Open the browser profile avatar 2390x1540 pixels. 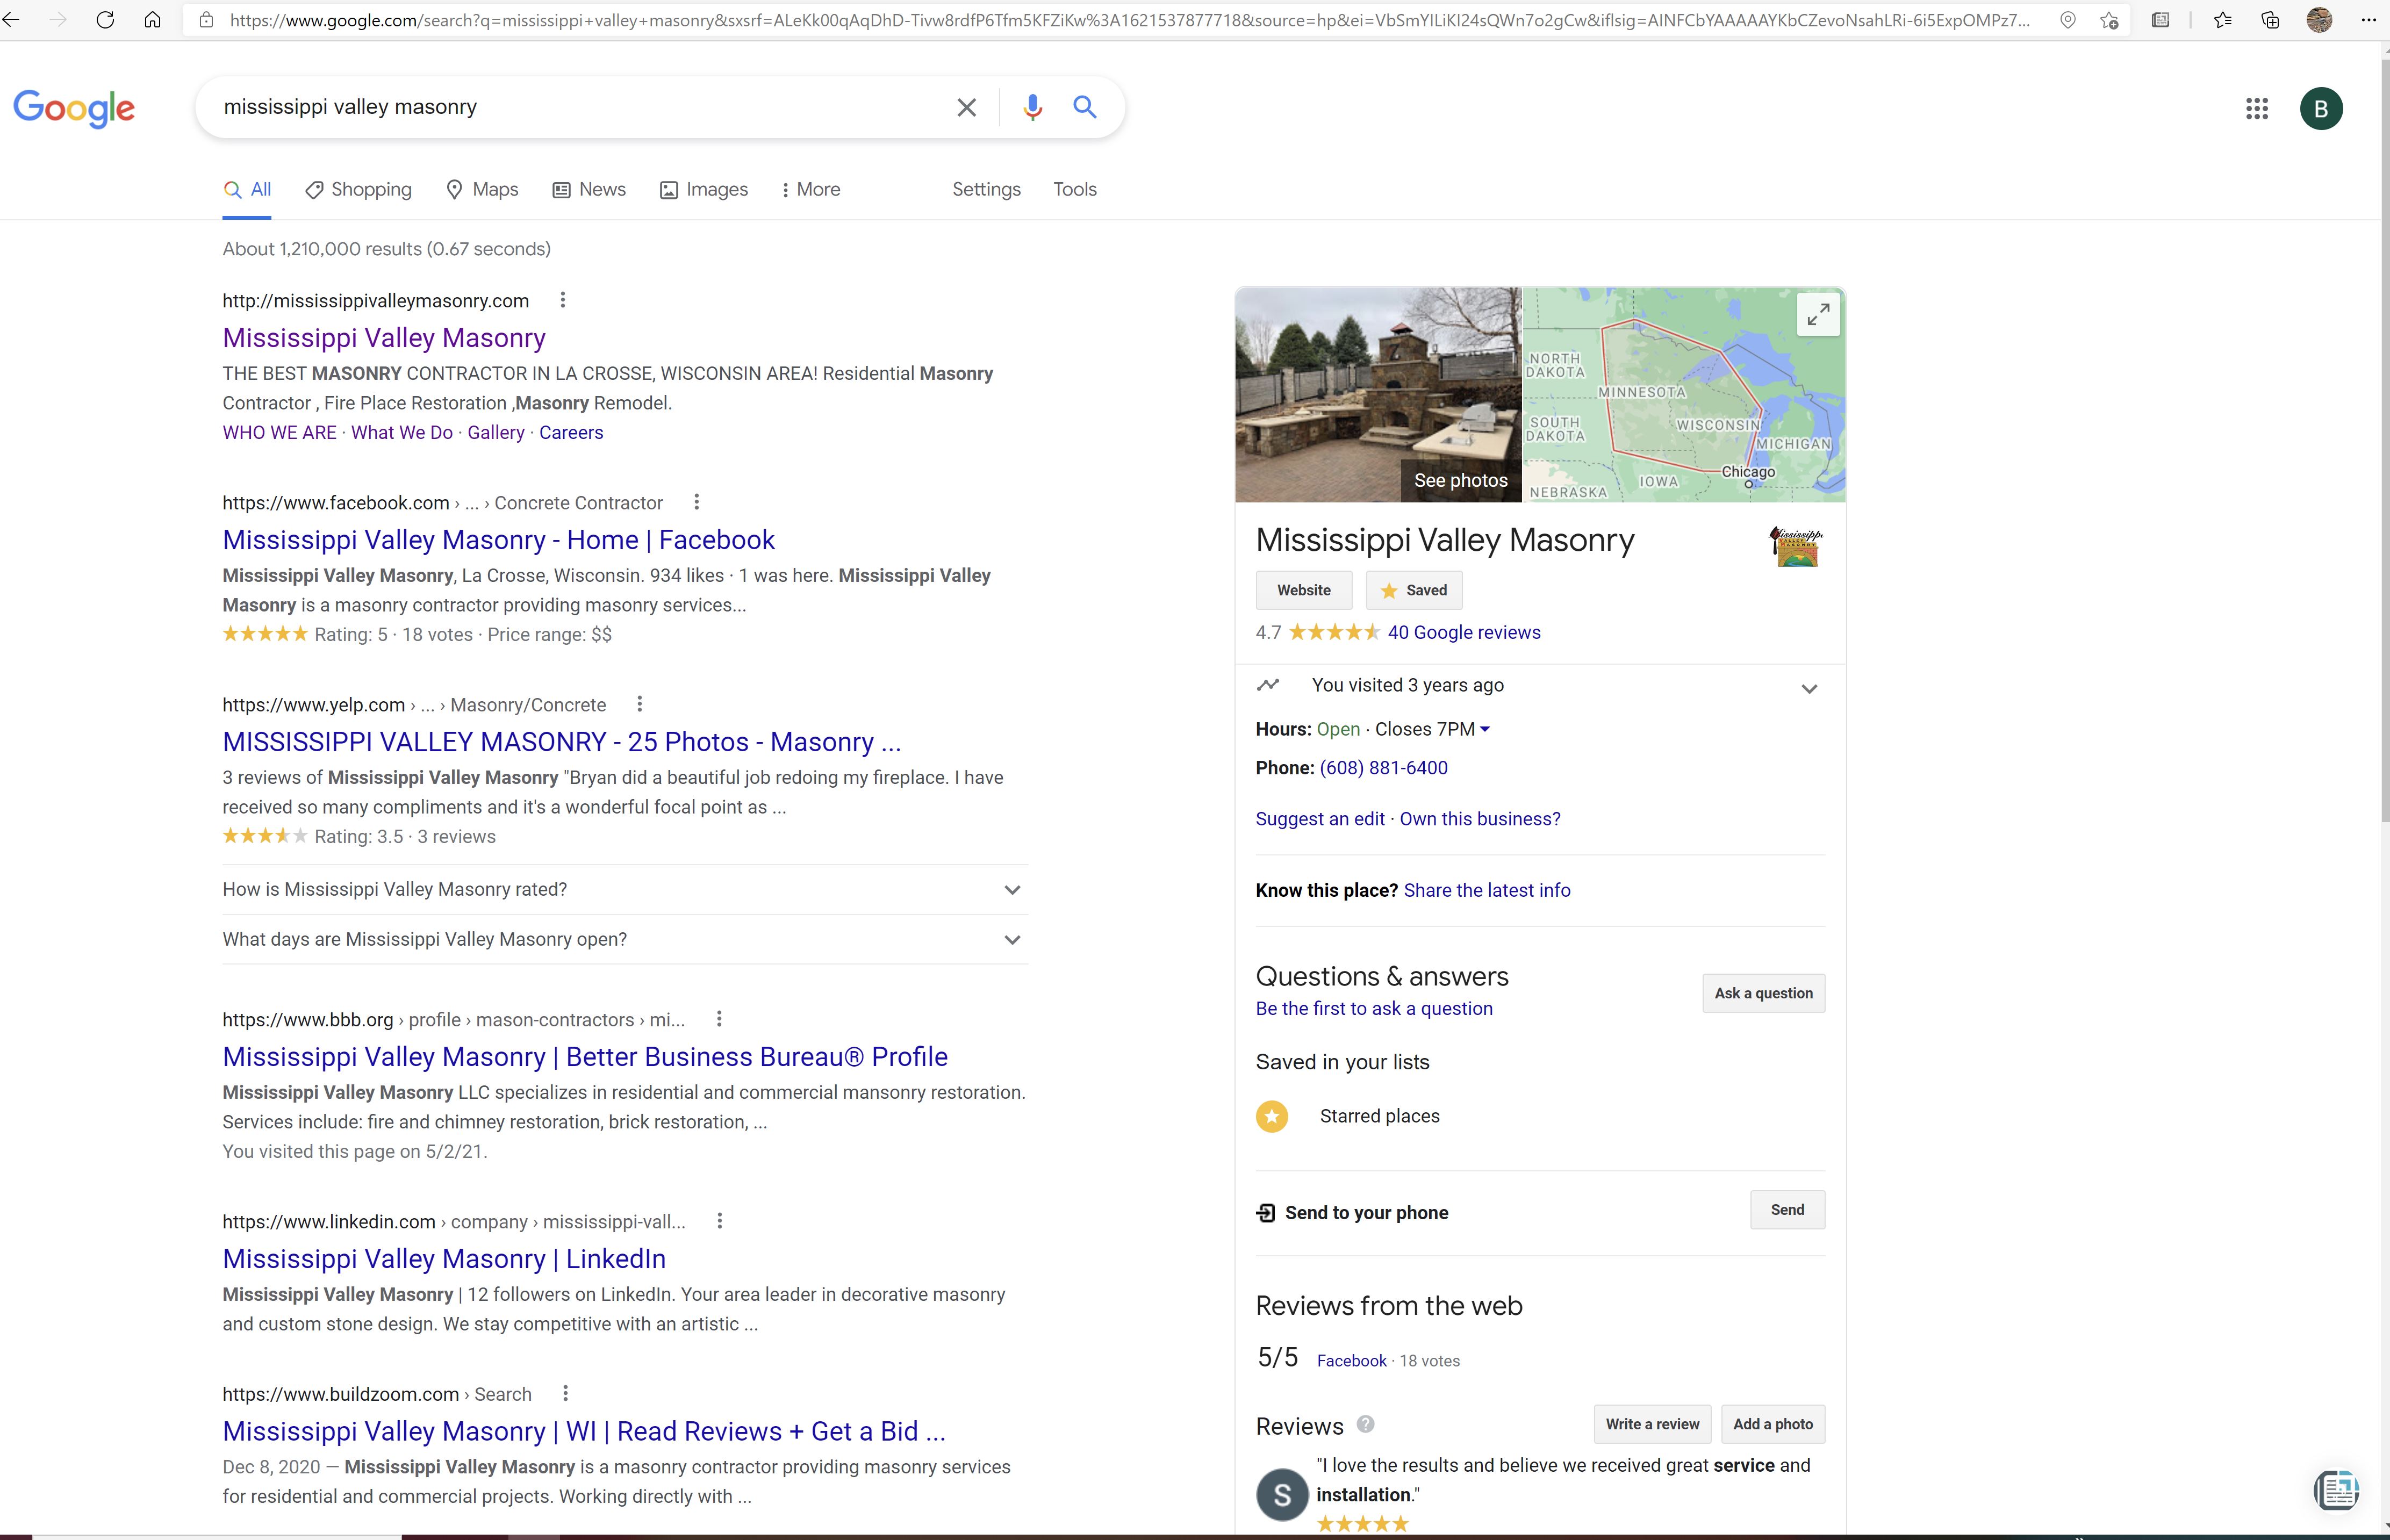[2319, 20]
